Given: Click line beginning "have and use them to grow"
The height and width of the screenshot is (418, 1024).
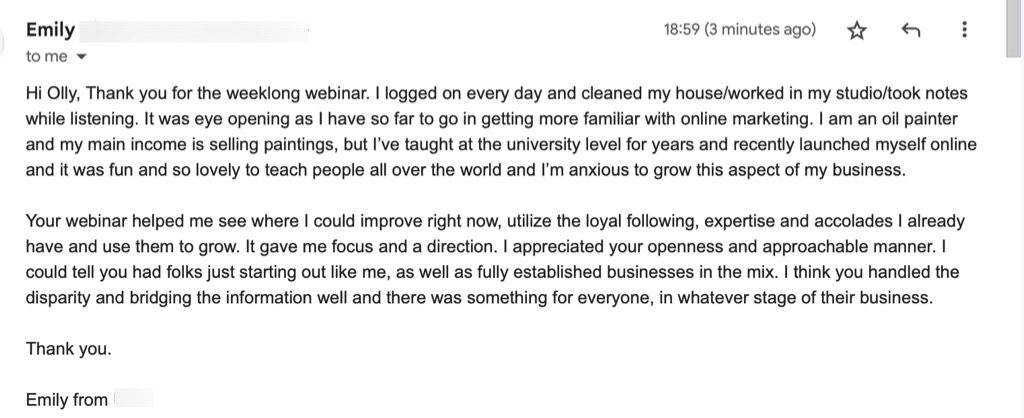Looking at the screenshot, I should point(486,247).
